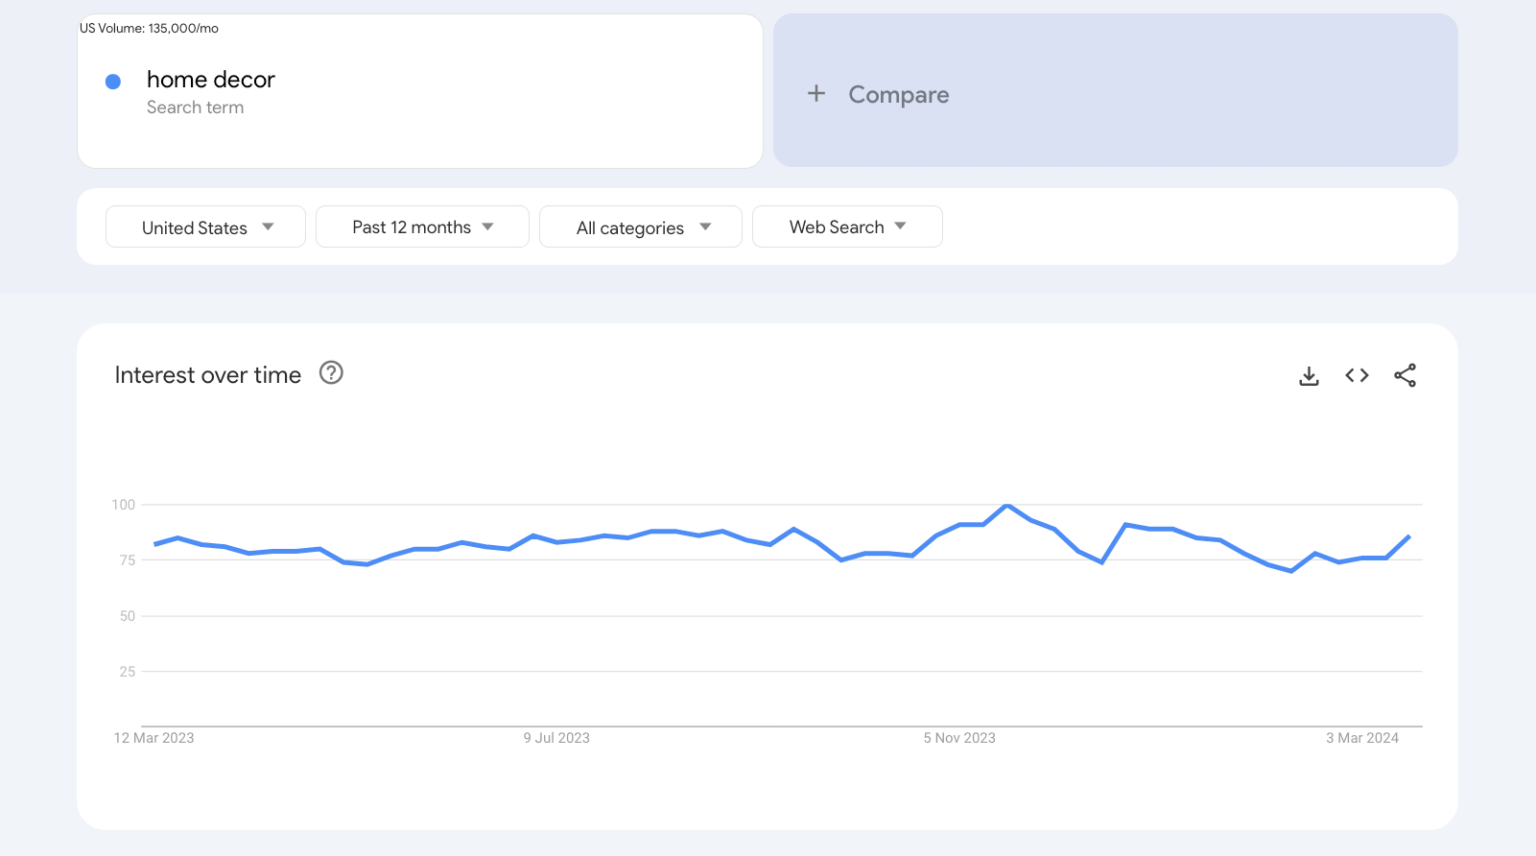1536x856 pixels.
Task: Open the Web Search type dropdown
Action: tap(847, 226)
